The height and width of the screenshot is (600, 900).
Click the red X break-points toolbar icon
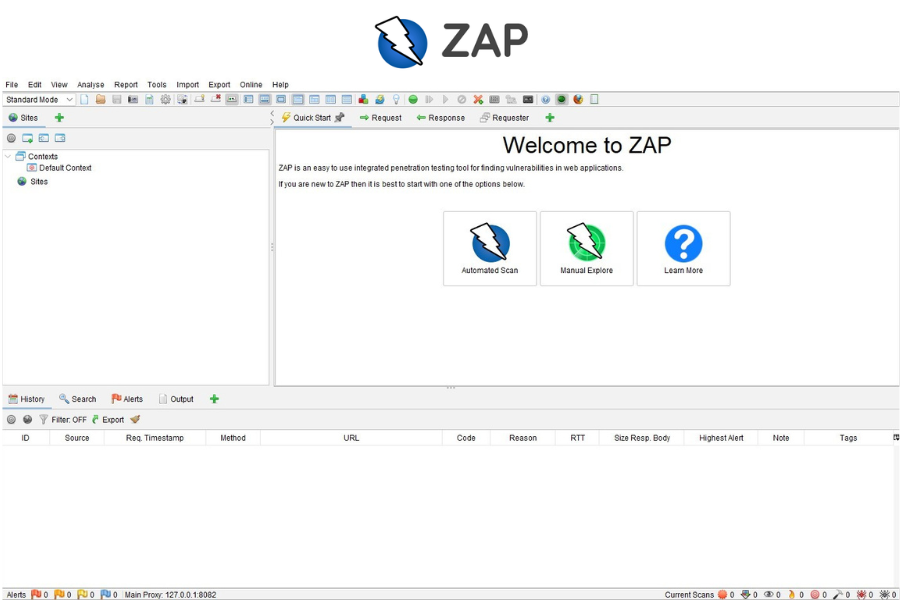(x=478, y=99)
